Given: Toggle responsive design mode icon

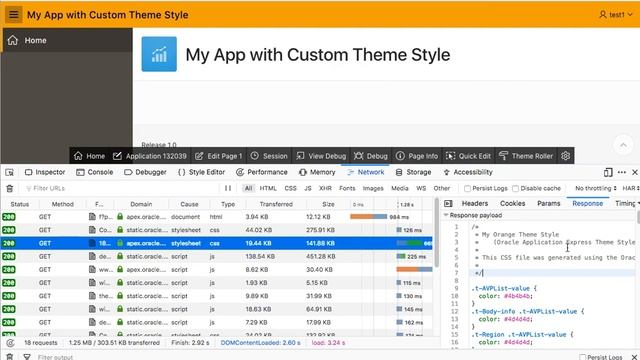Looking at the screenshot, I should (x=608, y=172).
